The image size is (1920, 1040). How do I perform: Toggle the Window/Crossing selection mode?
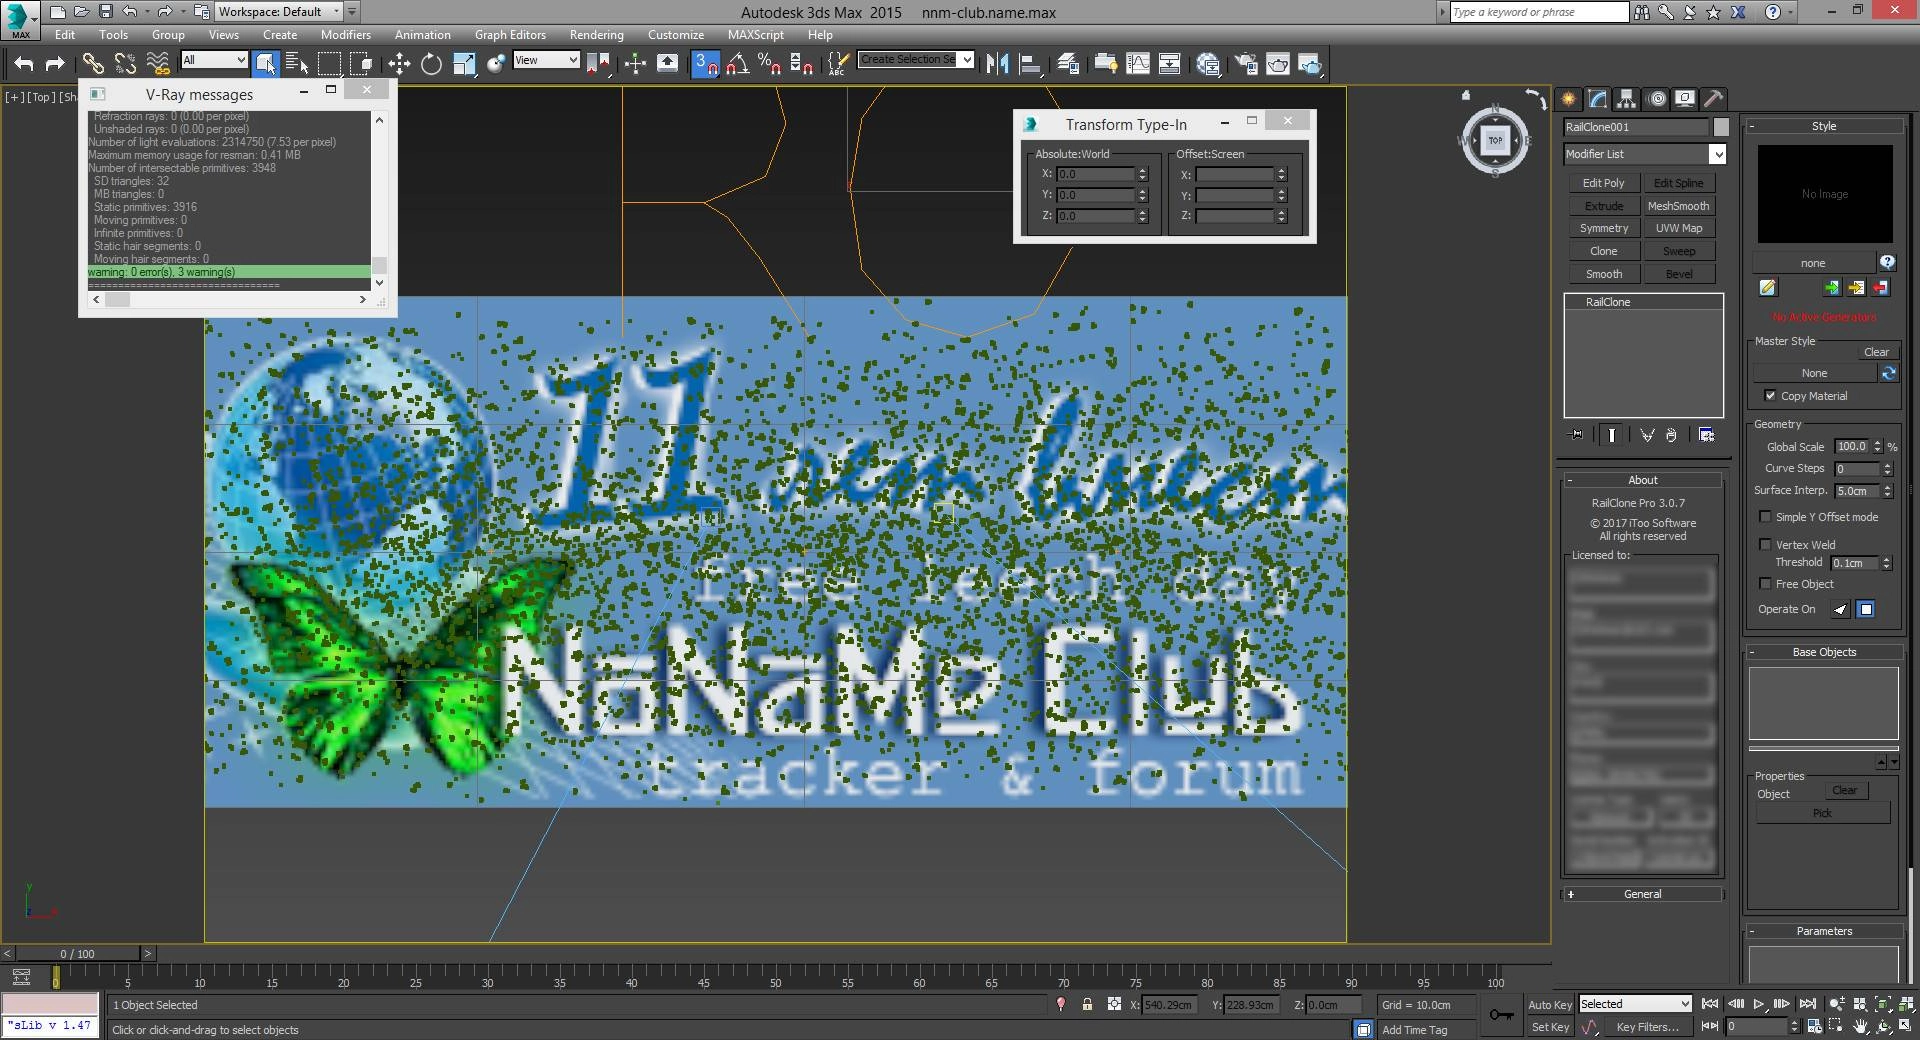click(x=362, y=64)
